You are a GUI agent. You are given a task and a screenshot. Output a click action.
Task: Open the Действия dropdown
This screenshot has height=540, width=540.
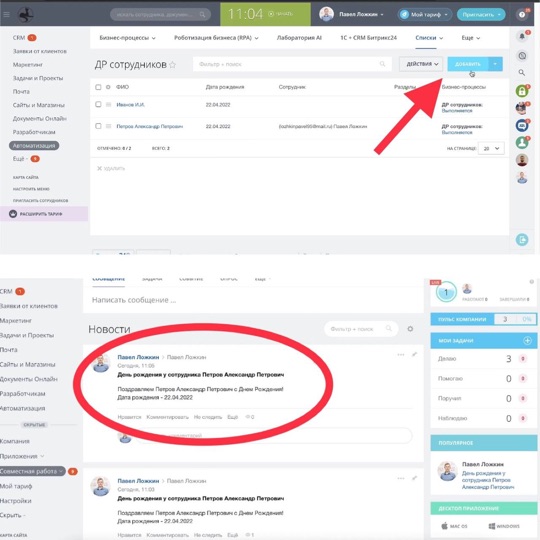pyautogui.click(x=421, y=64)
